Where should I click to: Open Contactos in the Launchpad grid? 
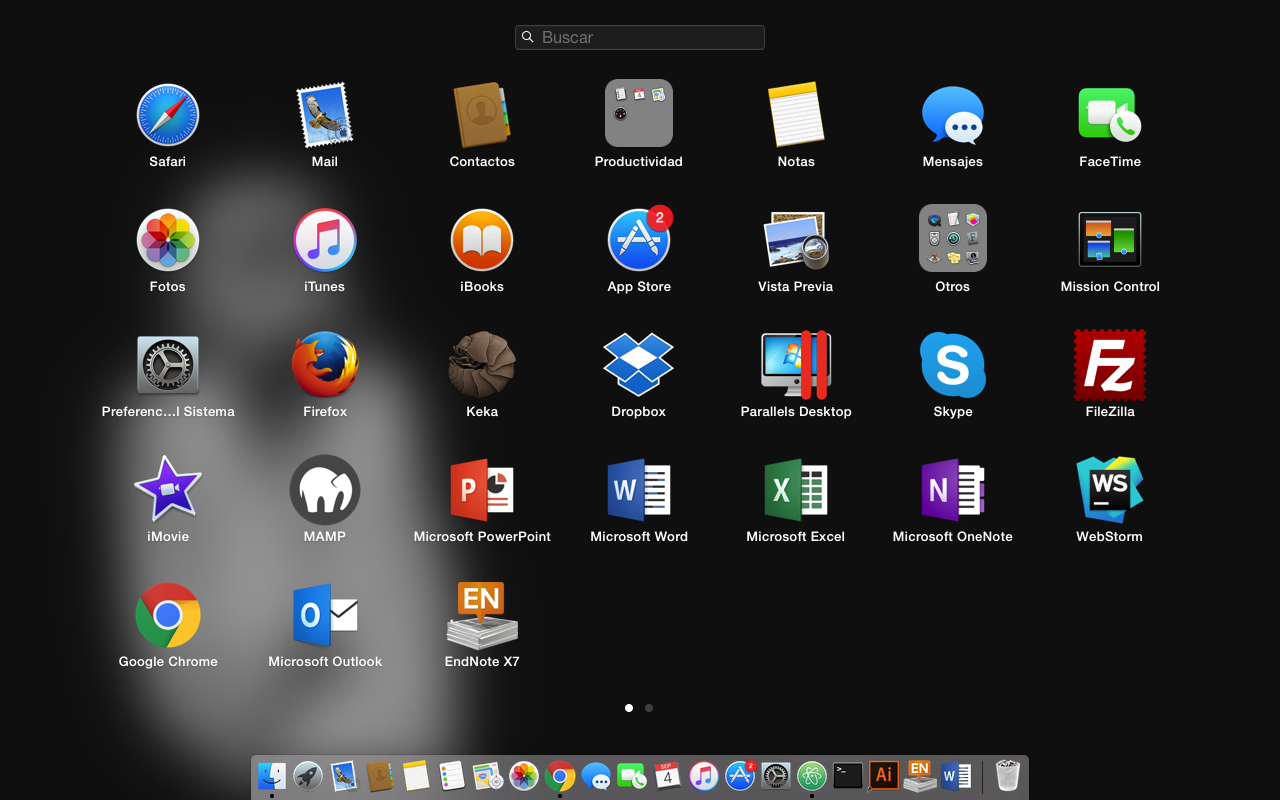tap(482, 115)
